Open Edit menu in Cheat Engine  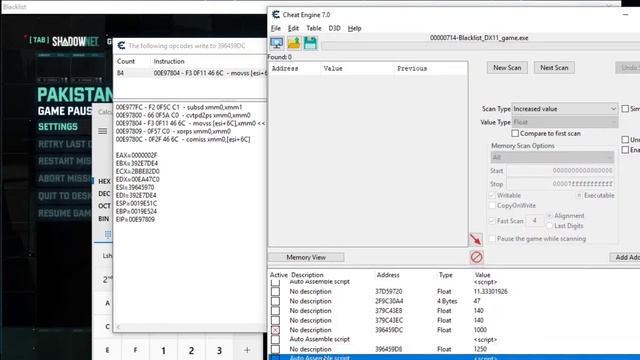[x=293, y=28]
